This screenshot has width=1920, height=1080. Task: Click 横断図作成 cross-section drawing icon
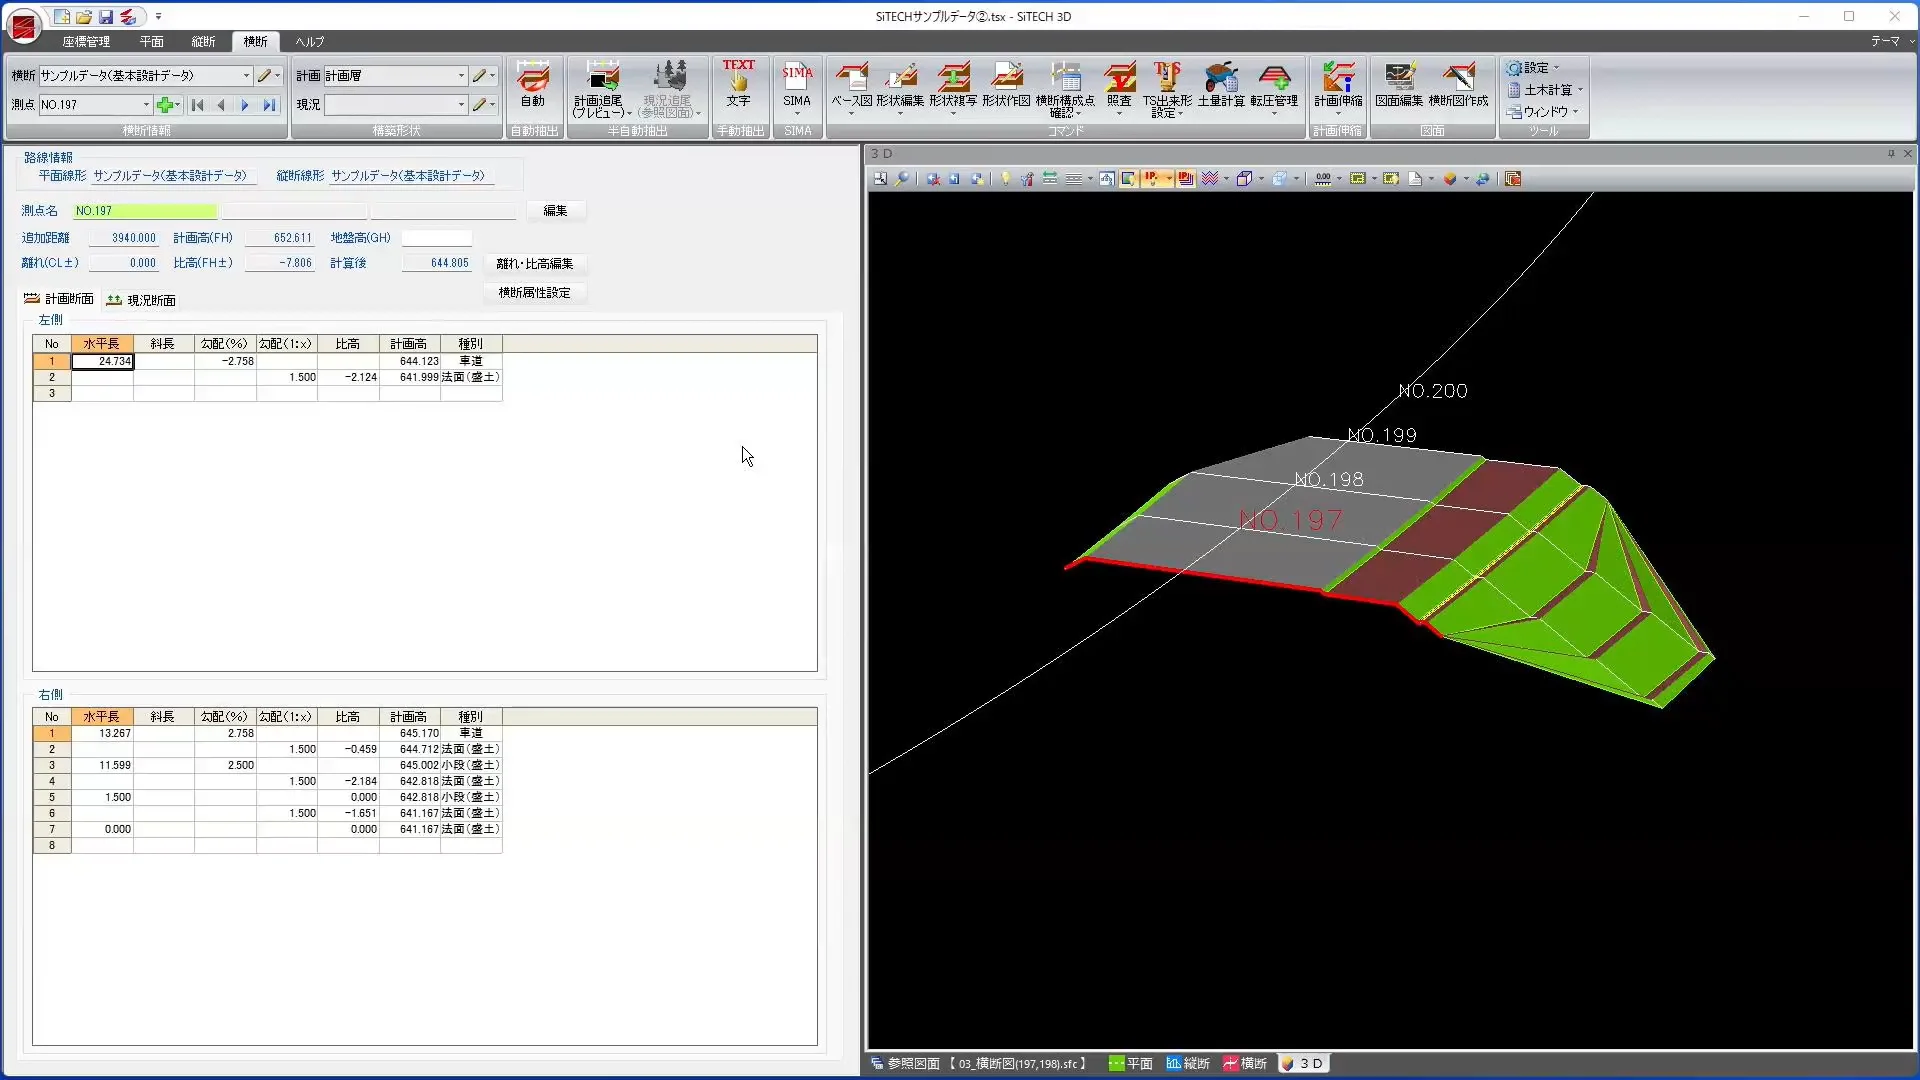click(x=1458, y=85)
